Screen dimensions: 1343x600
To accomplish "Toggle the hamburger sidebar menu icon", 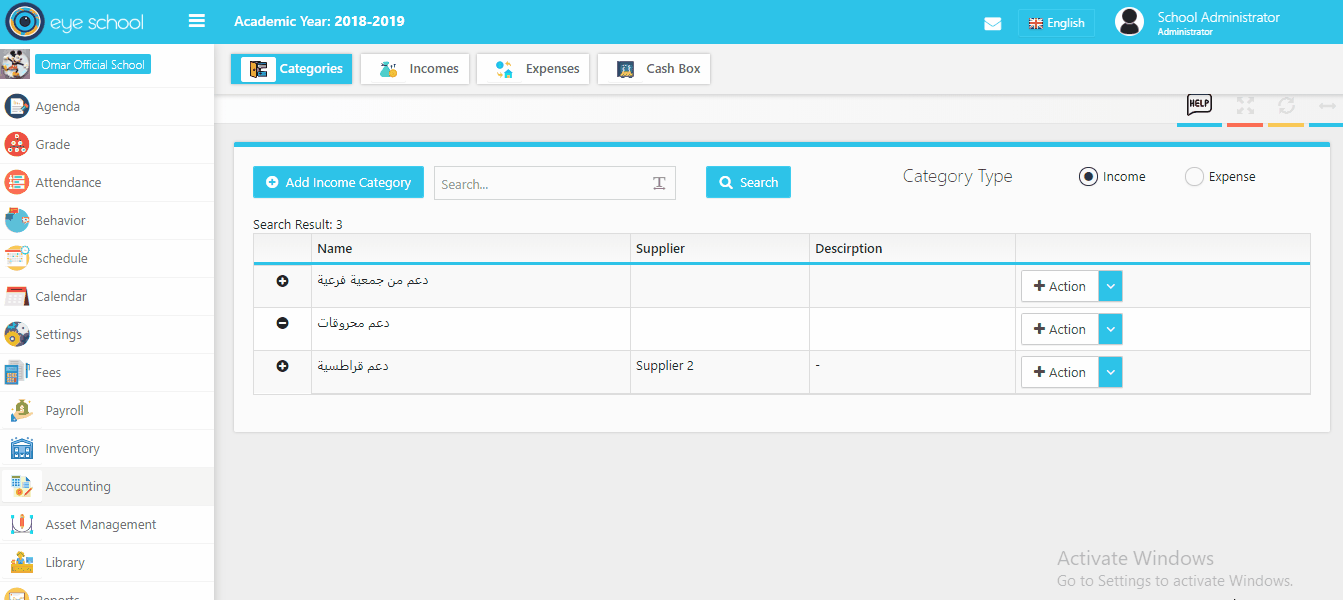I will click(197, 21).
